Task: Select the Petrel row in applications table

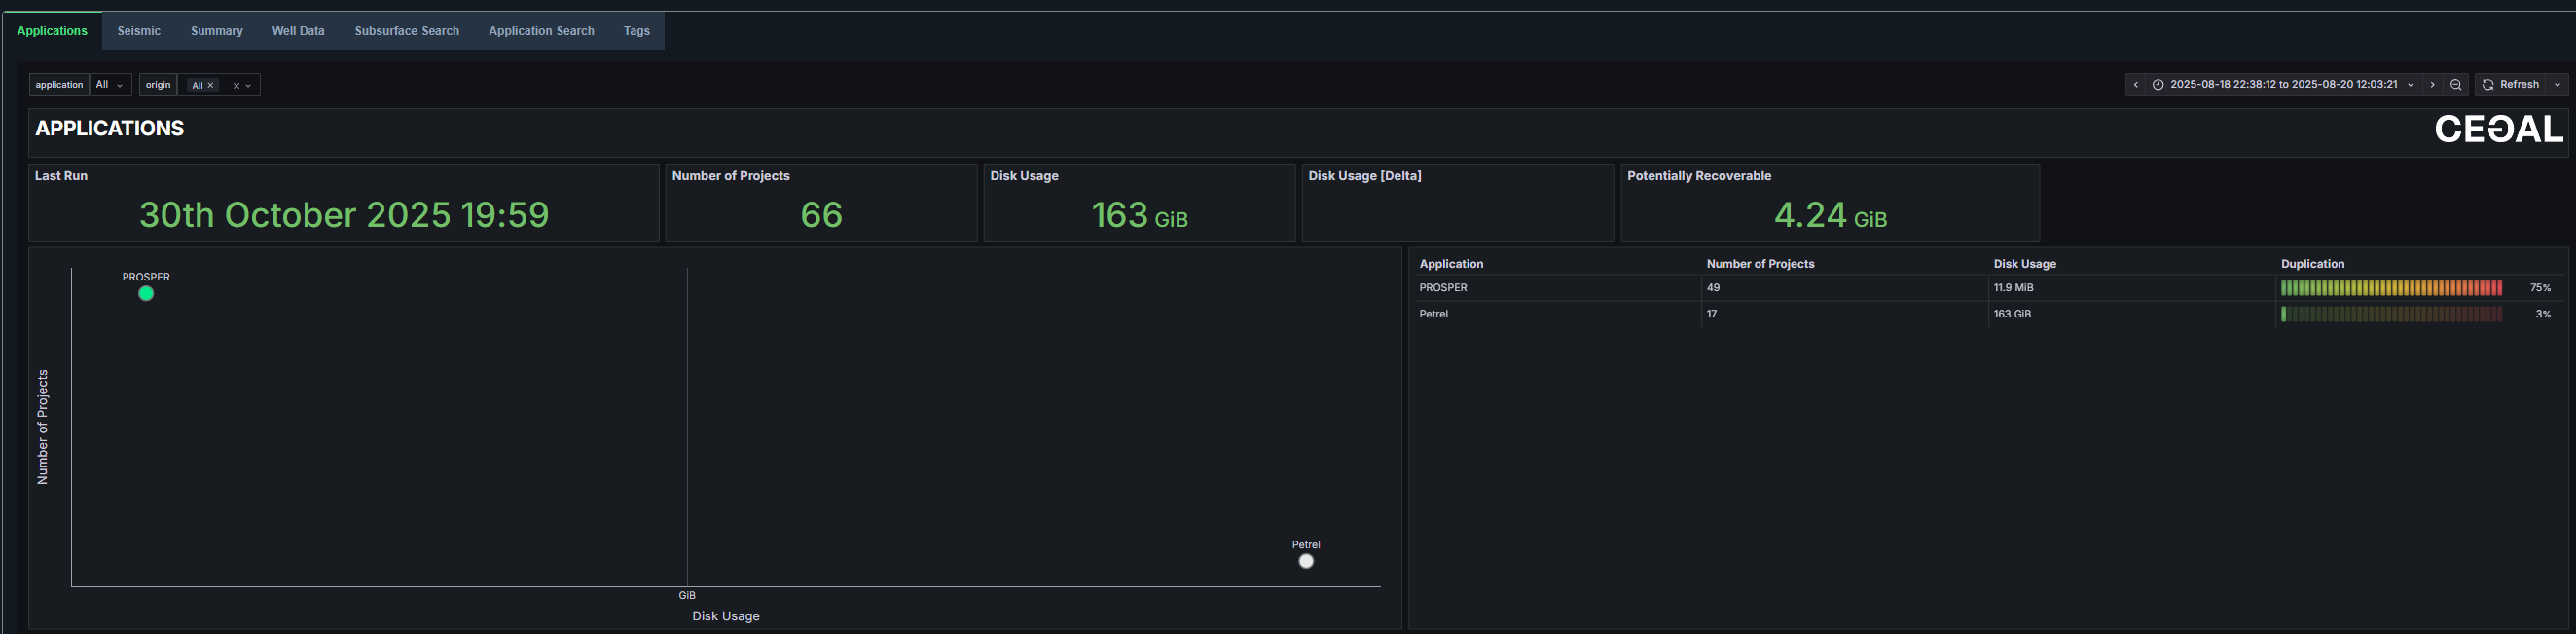Action: click(1433, 314)
